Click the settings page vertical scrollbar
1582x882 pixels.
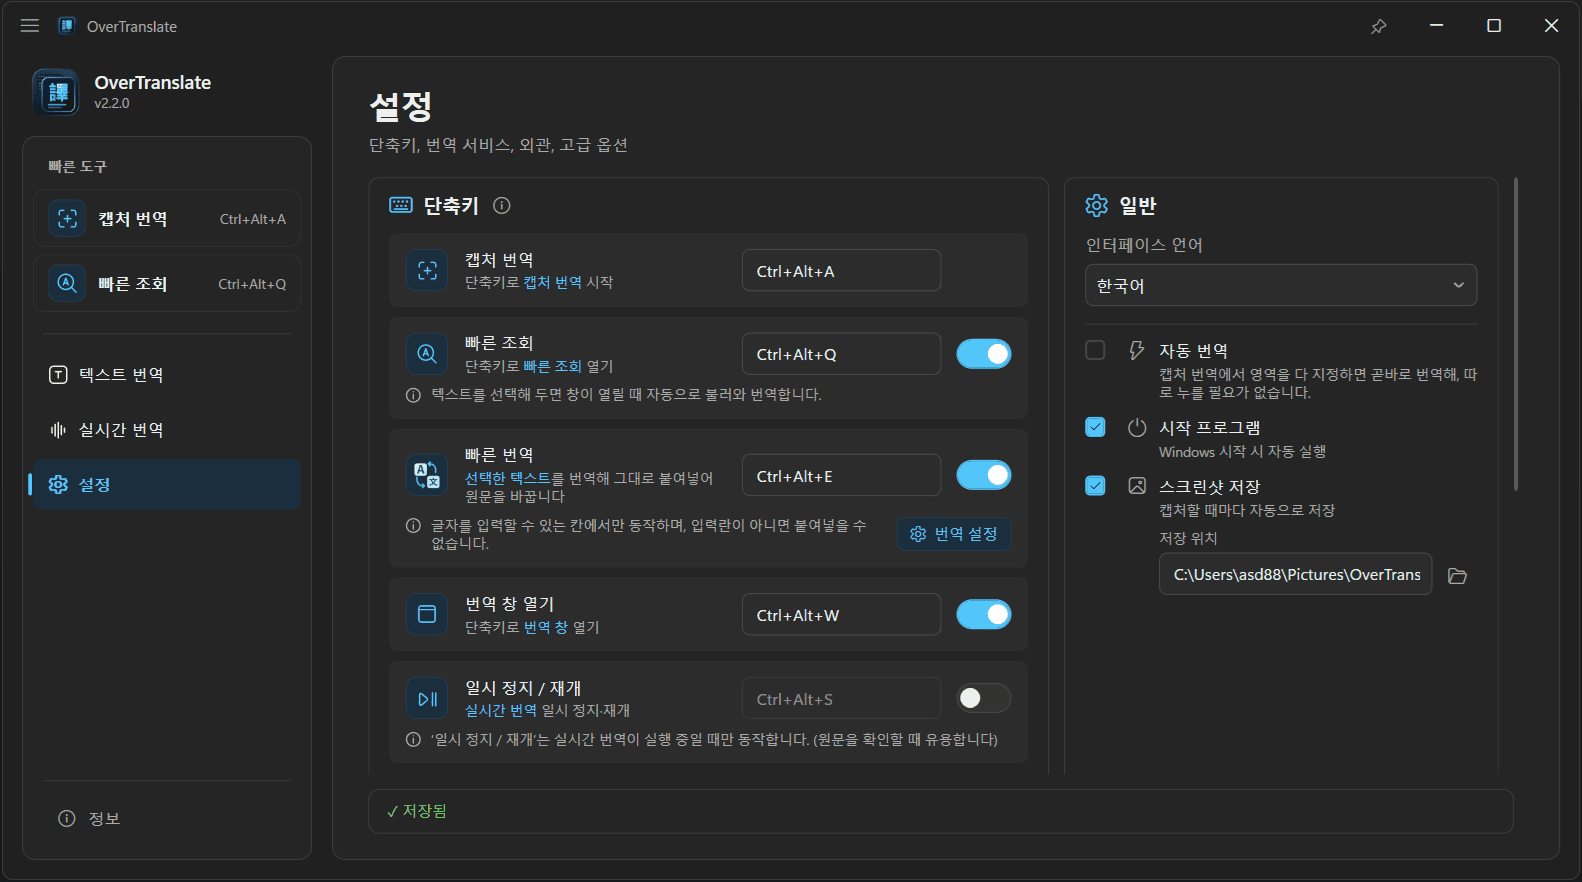point(1516,334)
